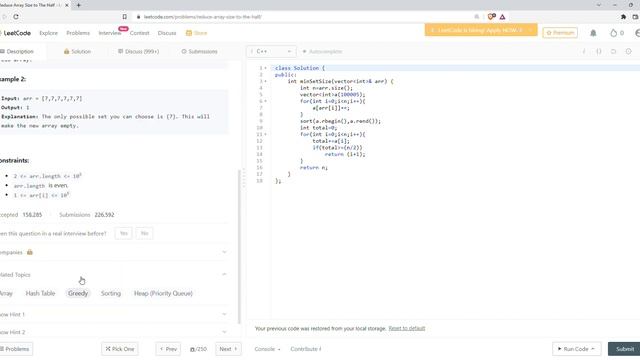Click the site lock icon in address bar

[139, 17]
